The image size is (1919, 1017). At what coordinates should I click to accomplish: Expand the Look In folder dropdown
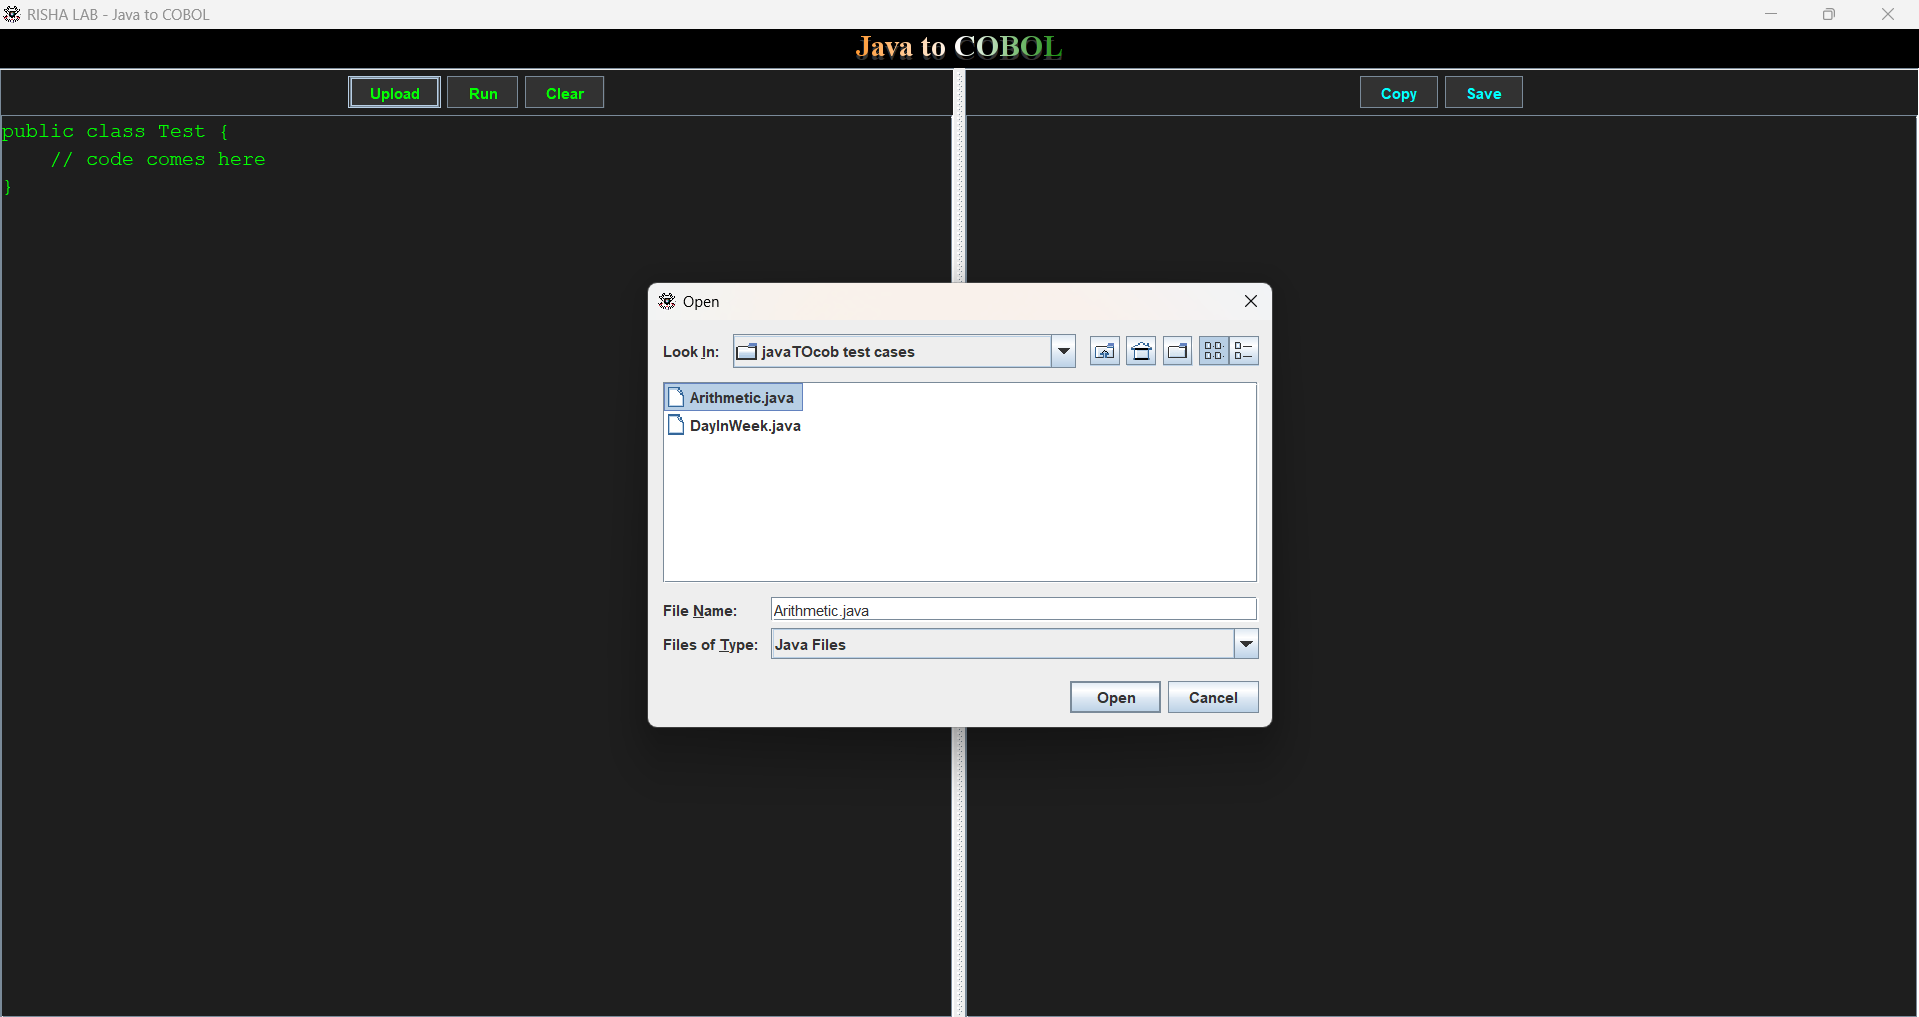[1063, 351]
